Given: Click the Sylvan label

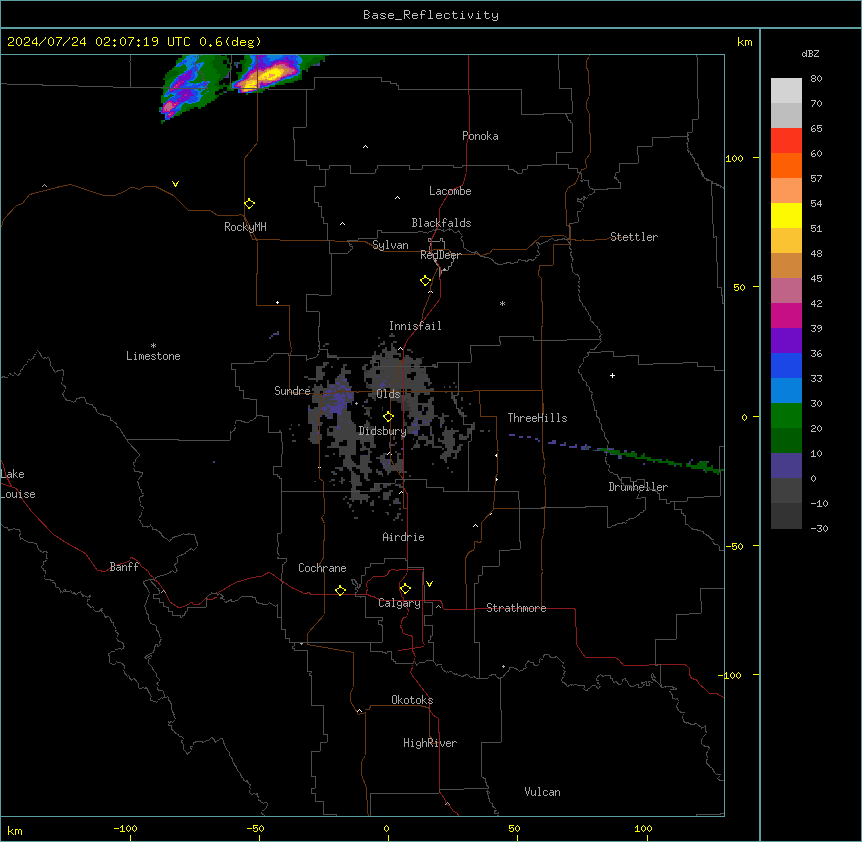Looking at the screenshot, I should (390, 245).
